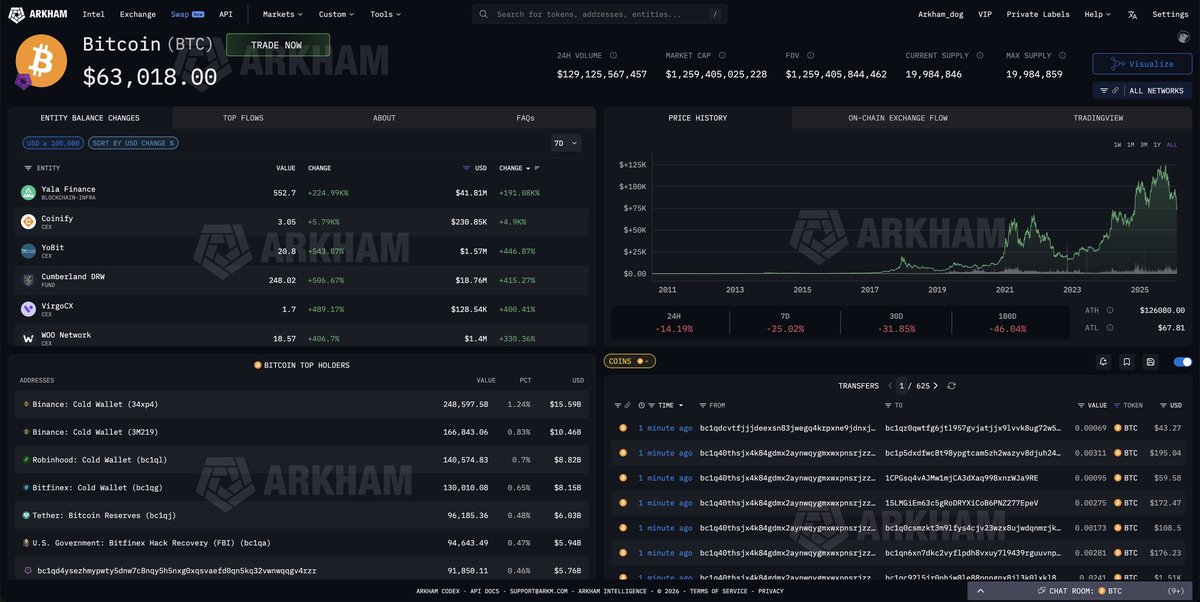The image size is (1200, 602).
Task: Go to the previous transfers page
Action: (890, 386)
